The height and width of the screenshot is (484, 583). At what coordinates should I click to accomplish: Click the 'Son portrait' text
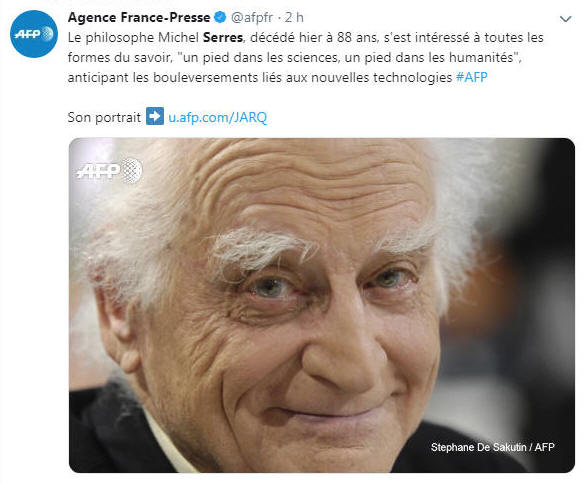click(104, 117)
